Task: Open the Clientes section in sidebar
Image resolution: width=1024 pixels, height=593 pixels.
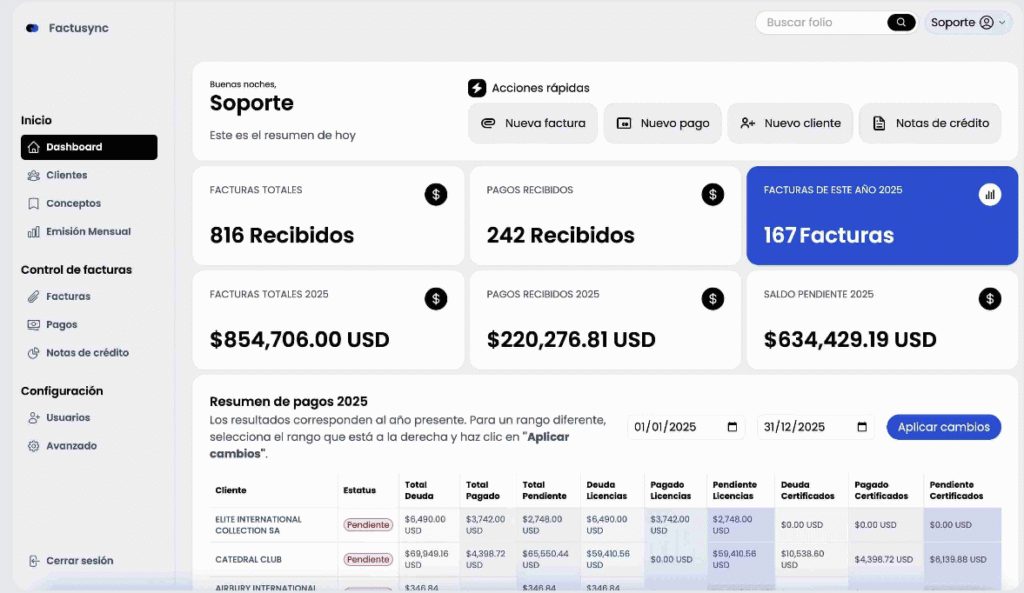Action: point(66,175)
